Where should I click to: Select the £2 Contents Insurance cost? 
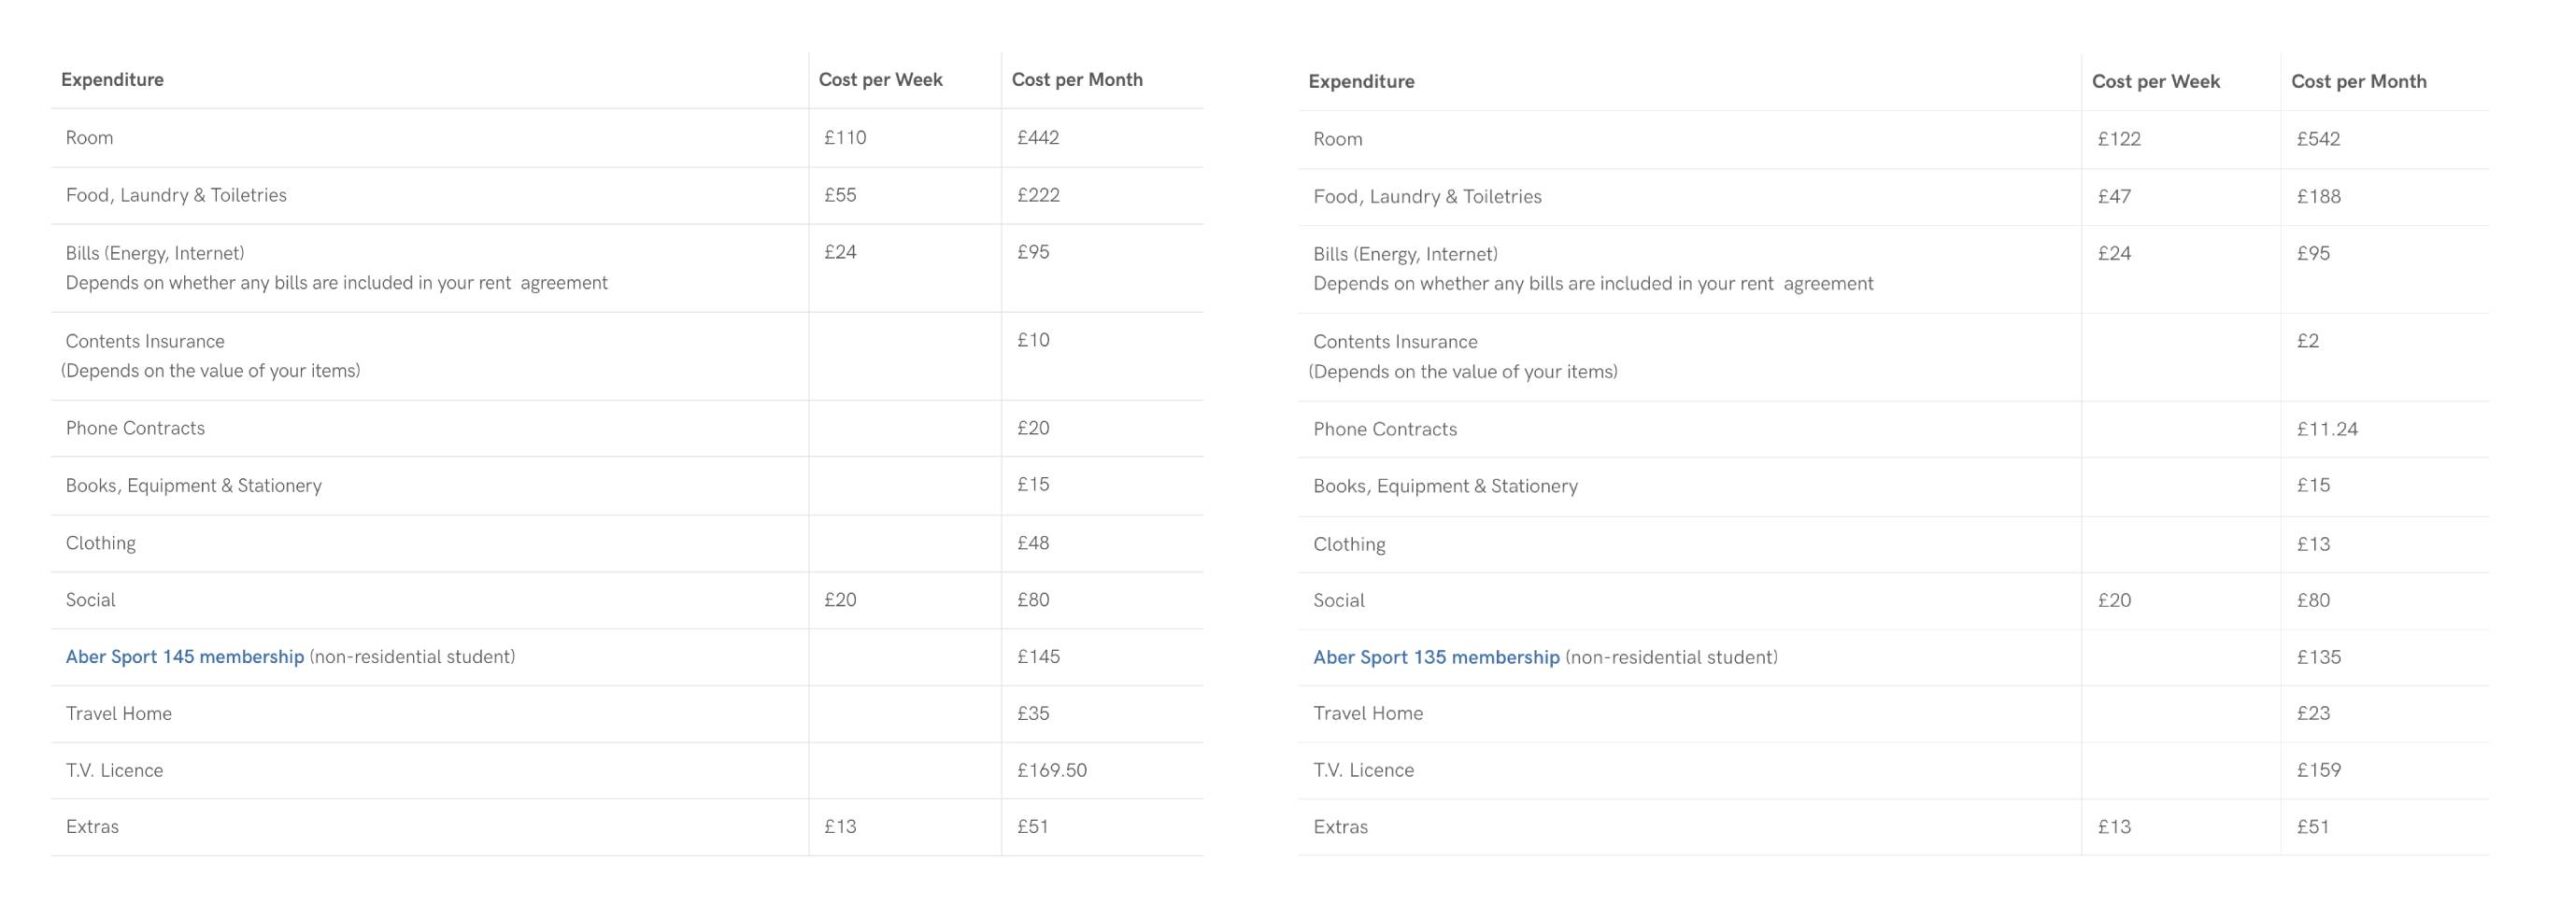click(2307, 341)
